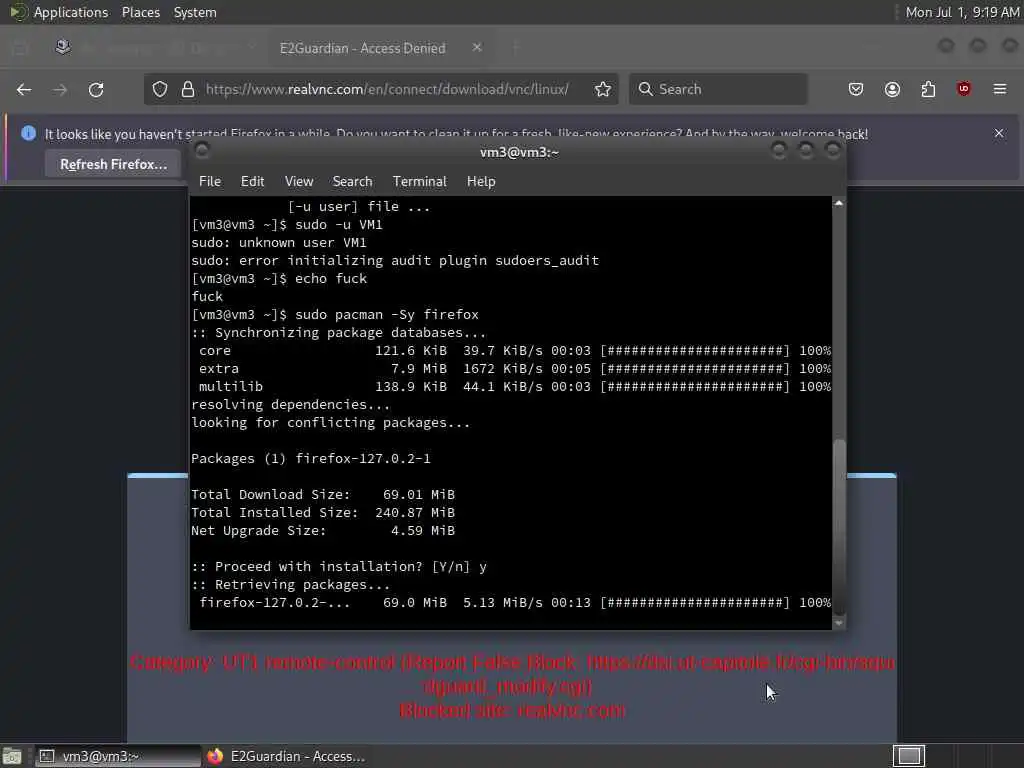The height and width of the screenshot is (768, 1024).
Task: Click the Firefox forward arrow
Action: pyautogui.click(x=60, y=89)
